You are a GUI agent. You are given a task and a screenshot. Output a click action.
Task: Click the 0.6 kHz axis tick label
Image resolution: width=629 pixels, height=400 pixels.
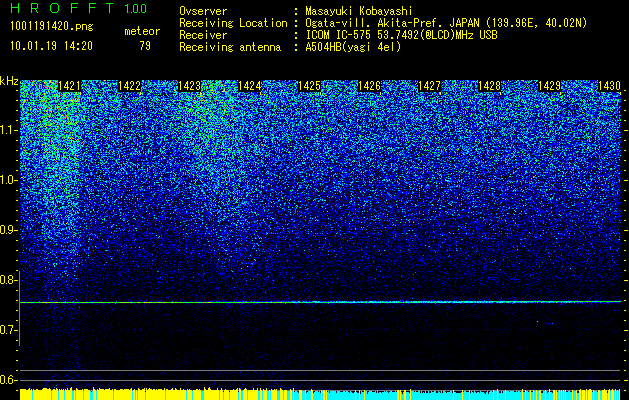coord(8,380)
